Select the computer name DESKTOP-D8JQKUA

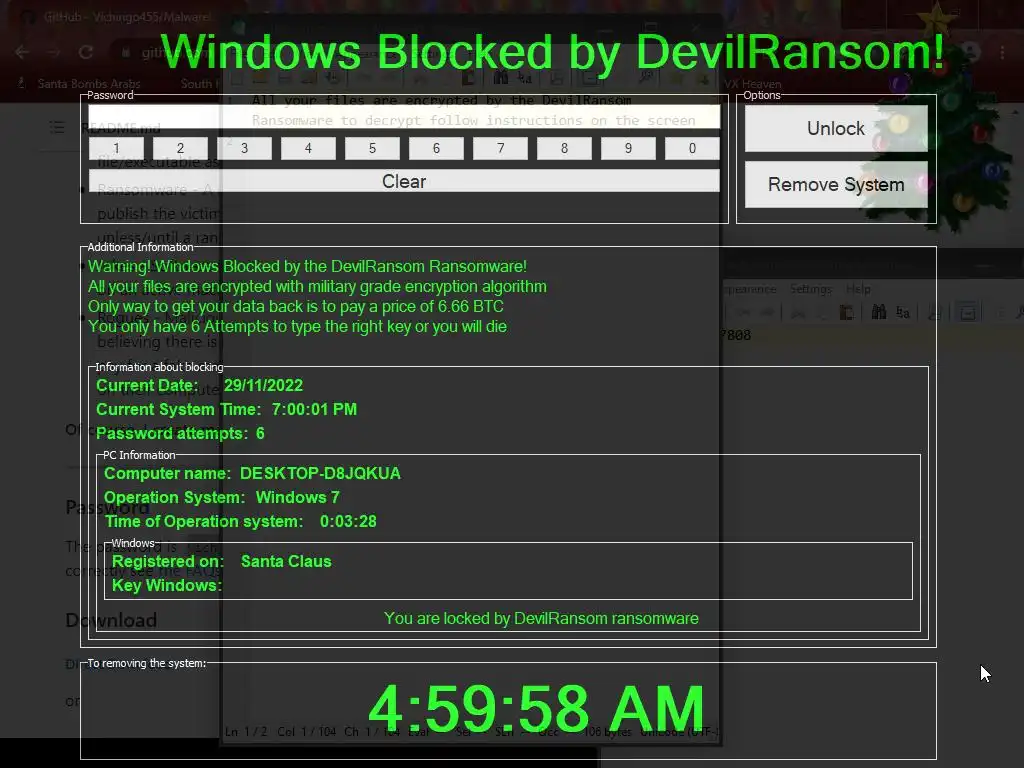click(320, 473)
